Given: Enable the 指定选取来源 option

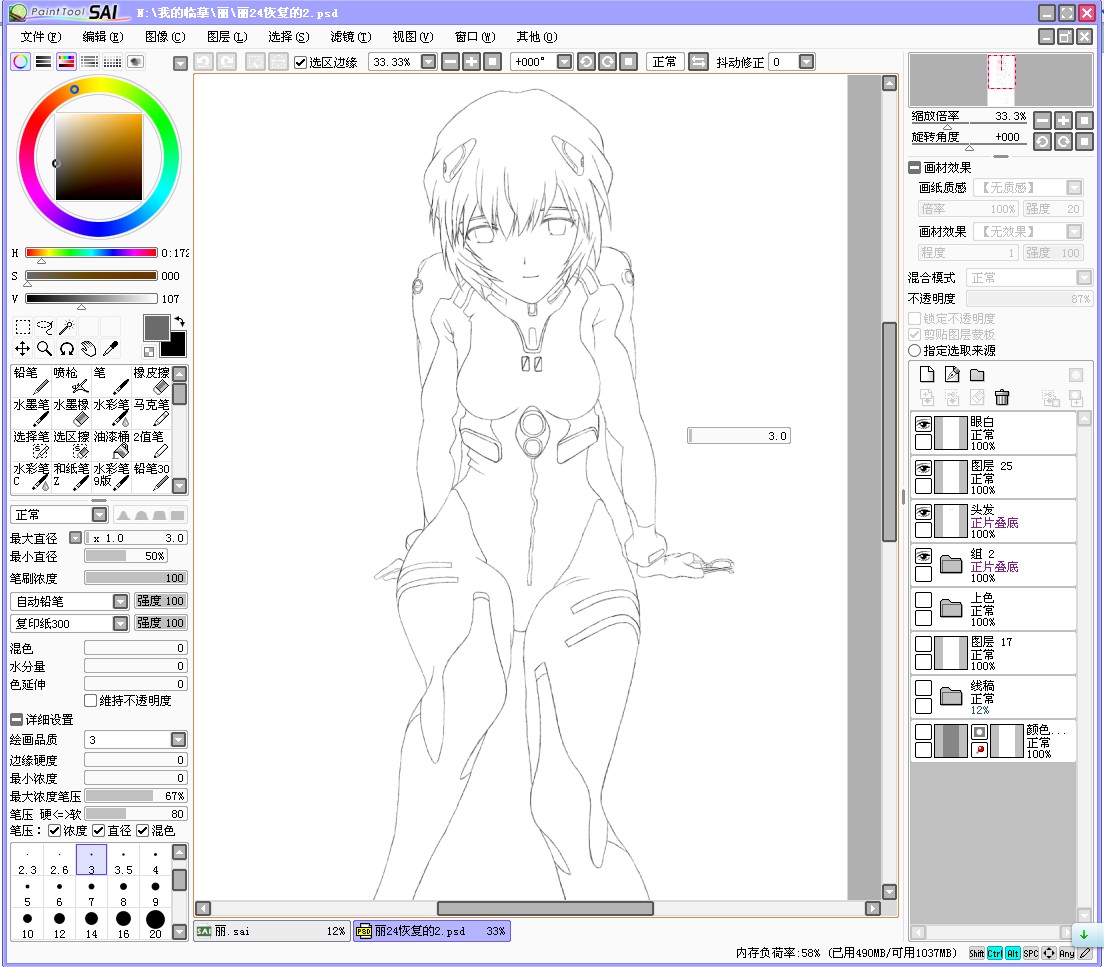Looking at the screenshot, I should click(915, 351).
